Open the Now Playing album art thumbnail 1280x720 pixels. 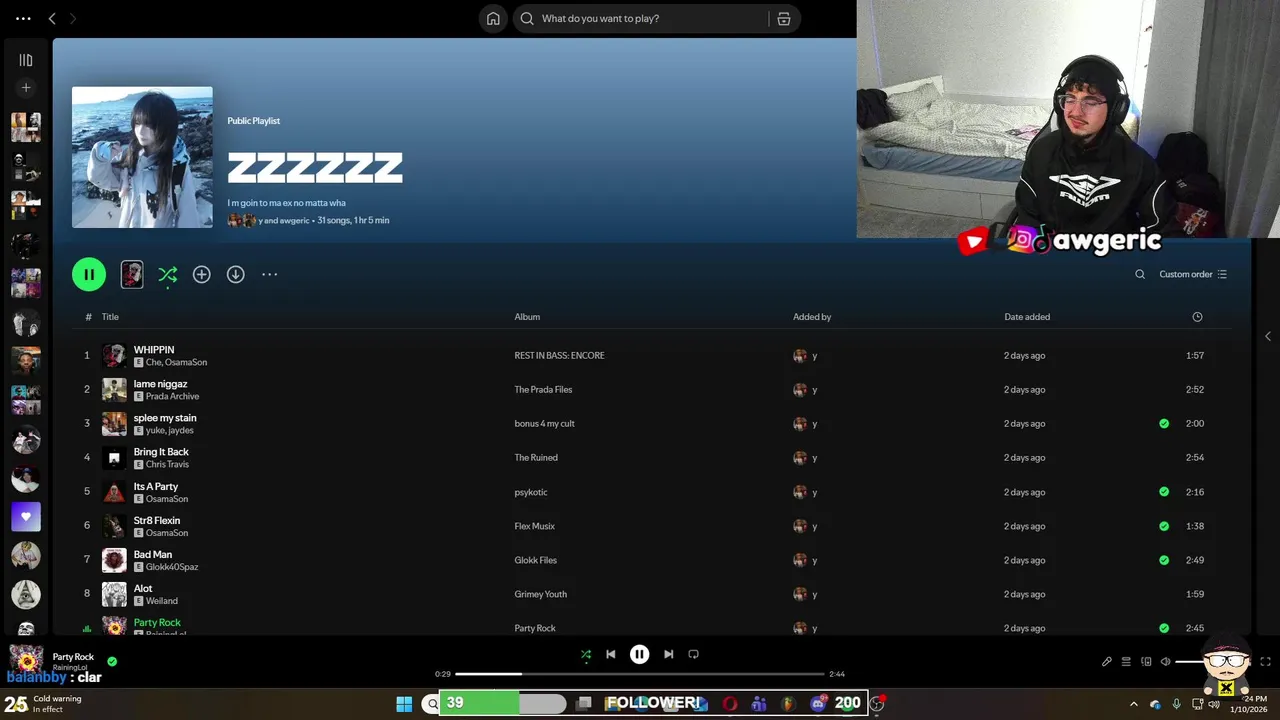point(26,660)
